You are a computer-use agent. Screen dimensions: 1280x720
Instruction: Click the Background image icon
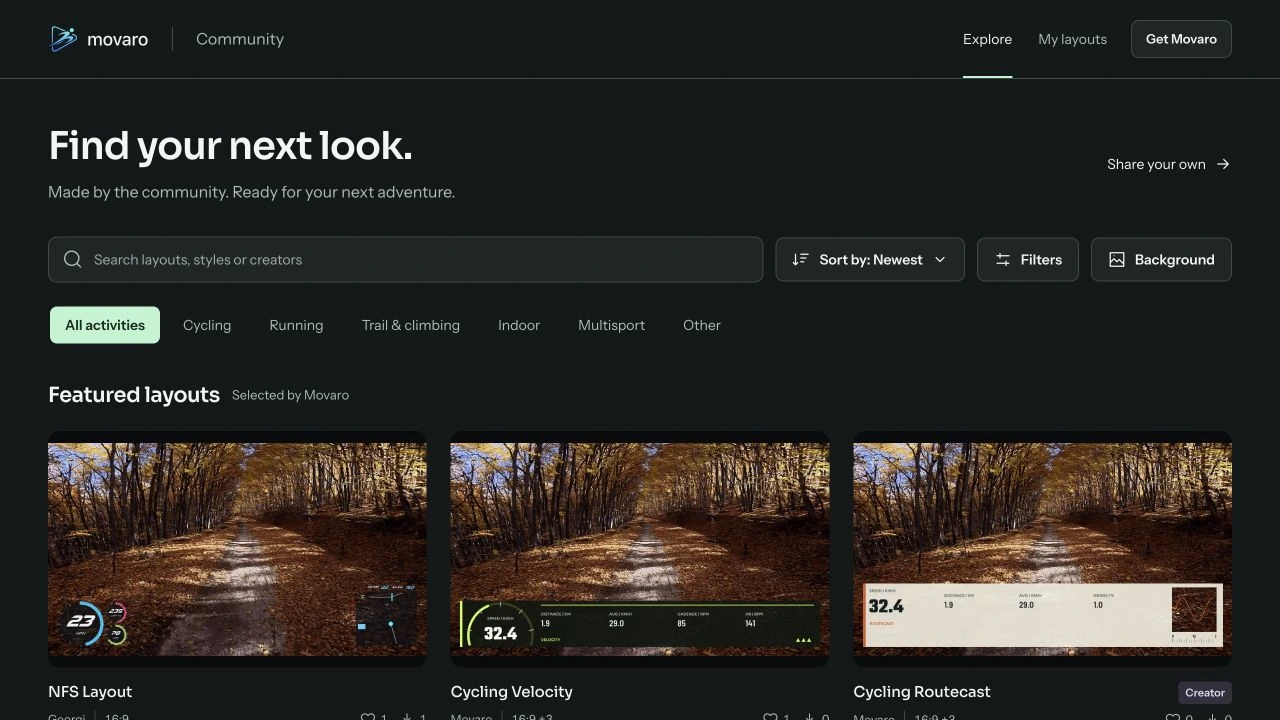1116,259
